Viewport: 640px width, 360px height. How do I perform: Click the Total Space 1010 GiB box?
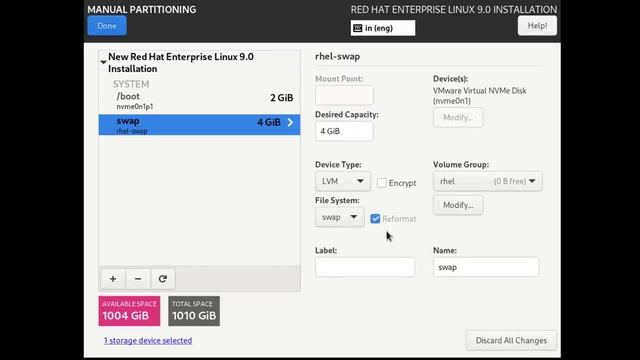[x=194, y=311]
